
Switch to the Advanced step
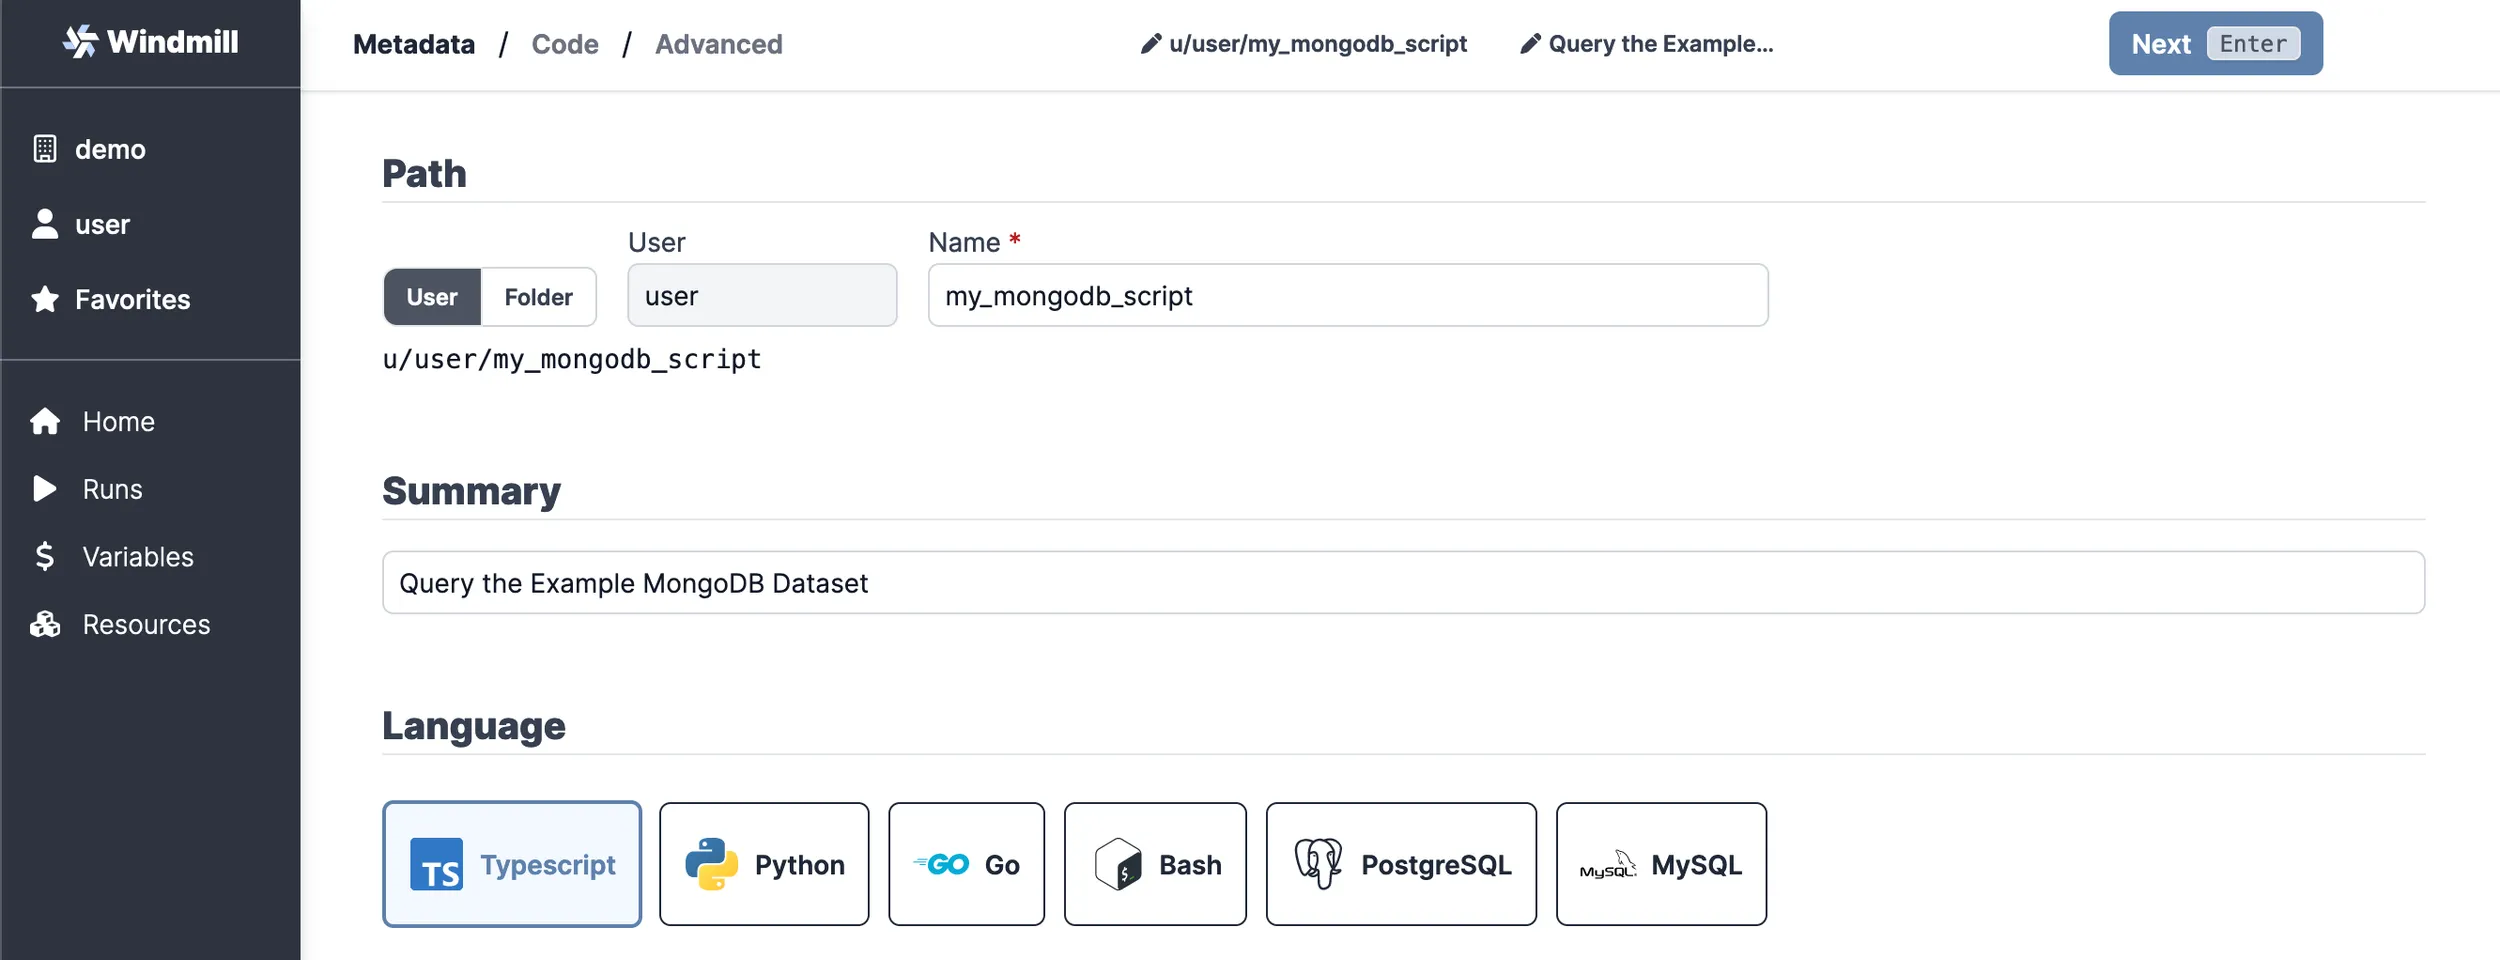[718, 44]
